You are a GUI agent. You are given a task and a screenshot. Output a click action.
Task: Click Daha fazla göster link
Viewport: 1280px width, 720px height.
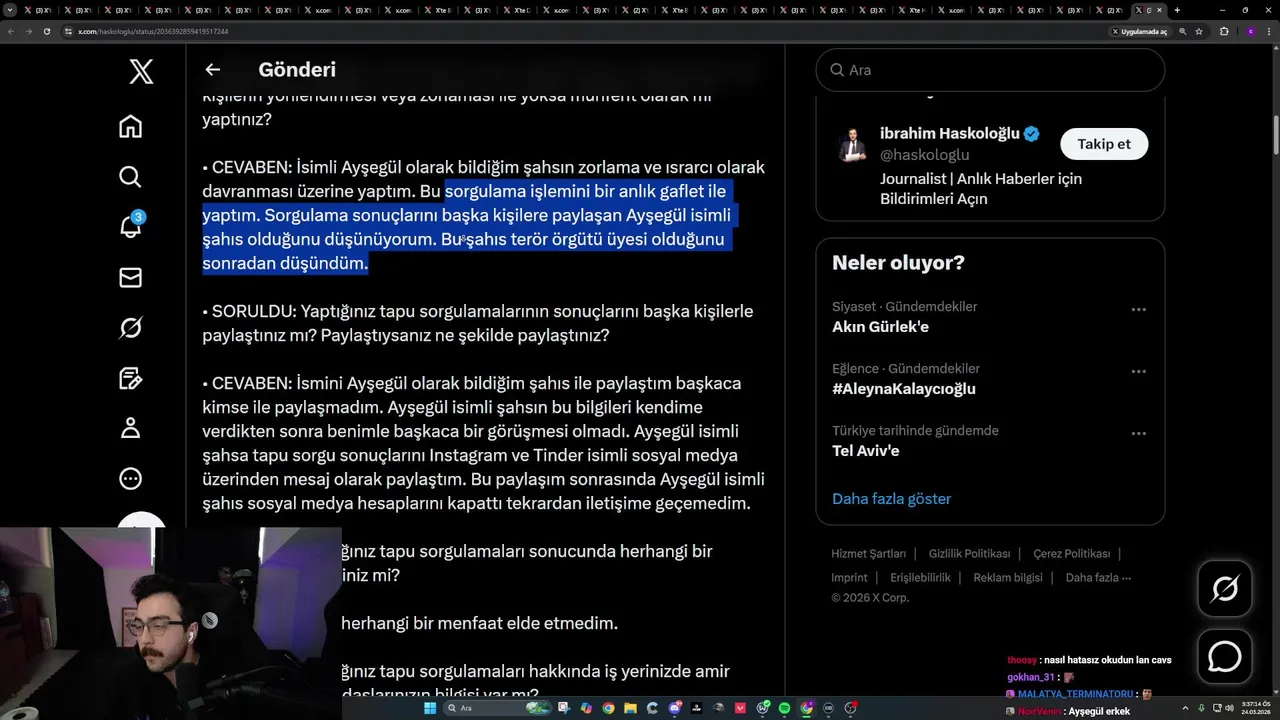point(891,499)
